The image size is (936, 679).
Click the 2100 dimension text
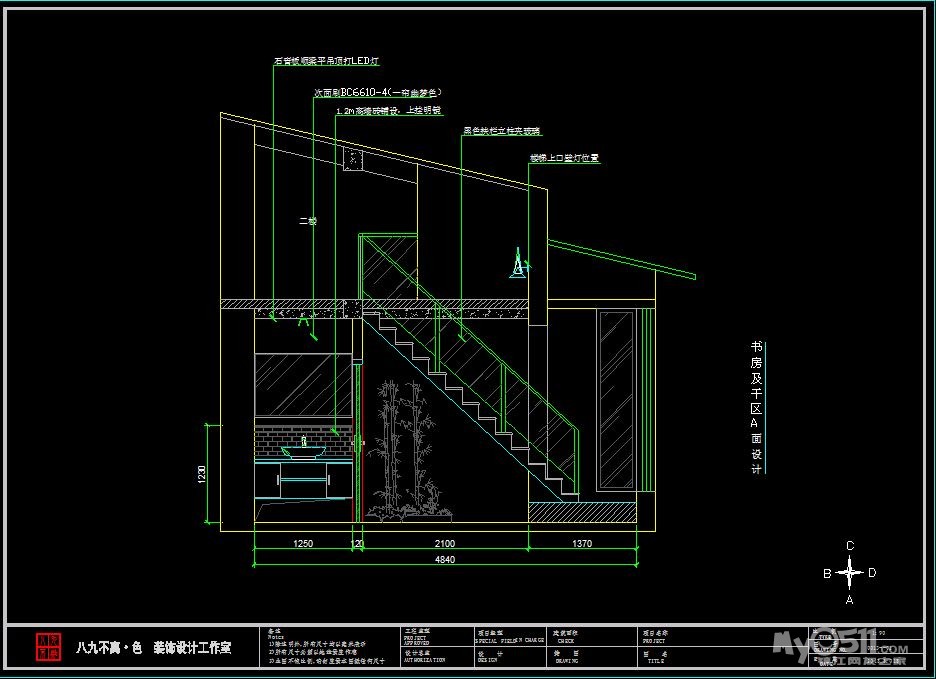click(x=444, y=544)
